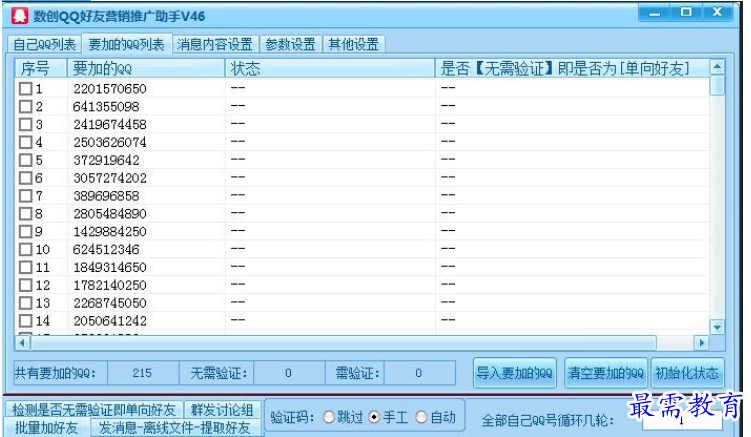The width and height of the screenshot is (751, 437).
Task: Switch to 自己QQ列表 tab
Action: click(44, 45)
